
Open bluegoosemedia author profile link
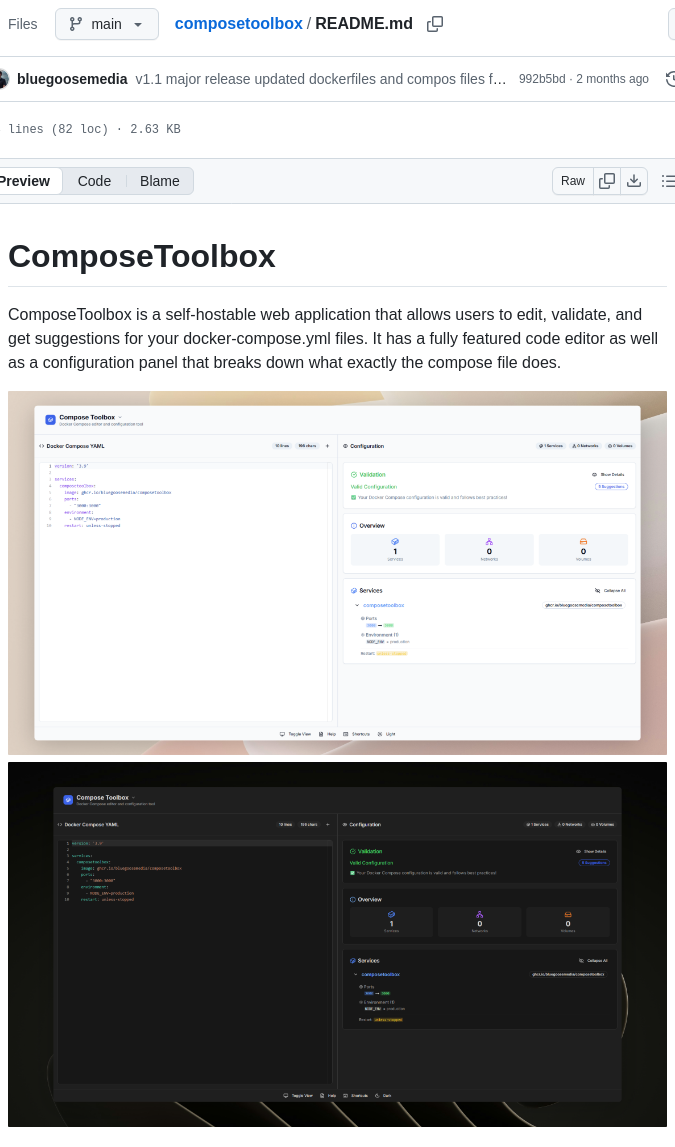[x=72, y=79]
